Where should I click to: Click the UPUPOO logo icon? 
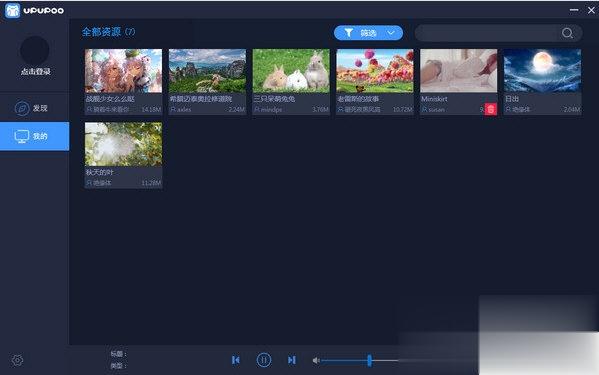(12, 10)
